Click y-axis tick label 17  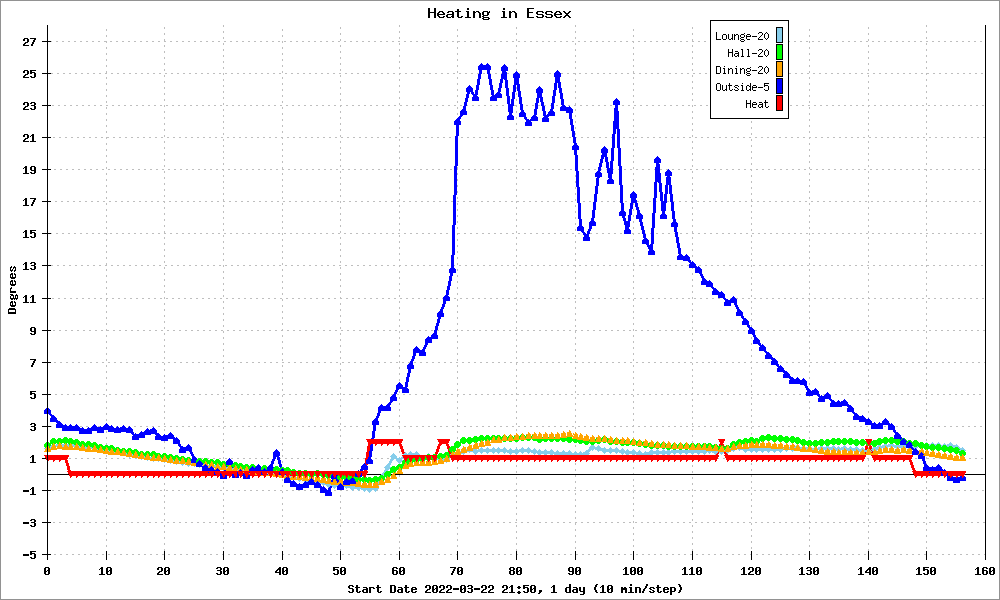point(29,202)
